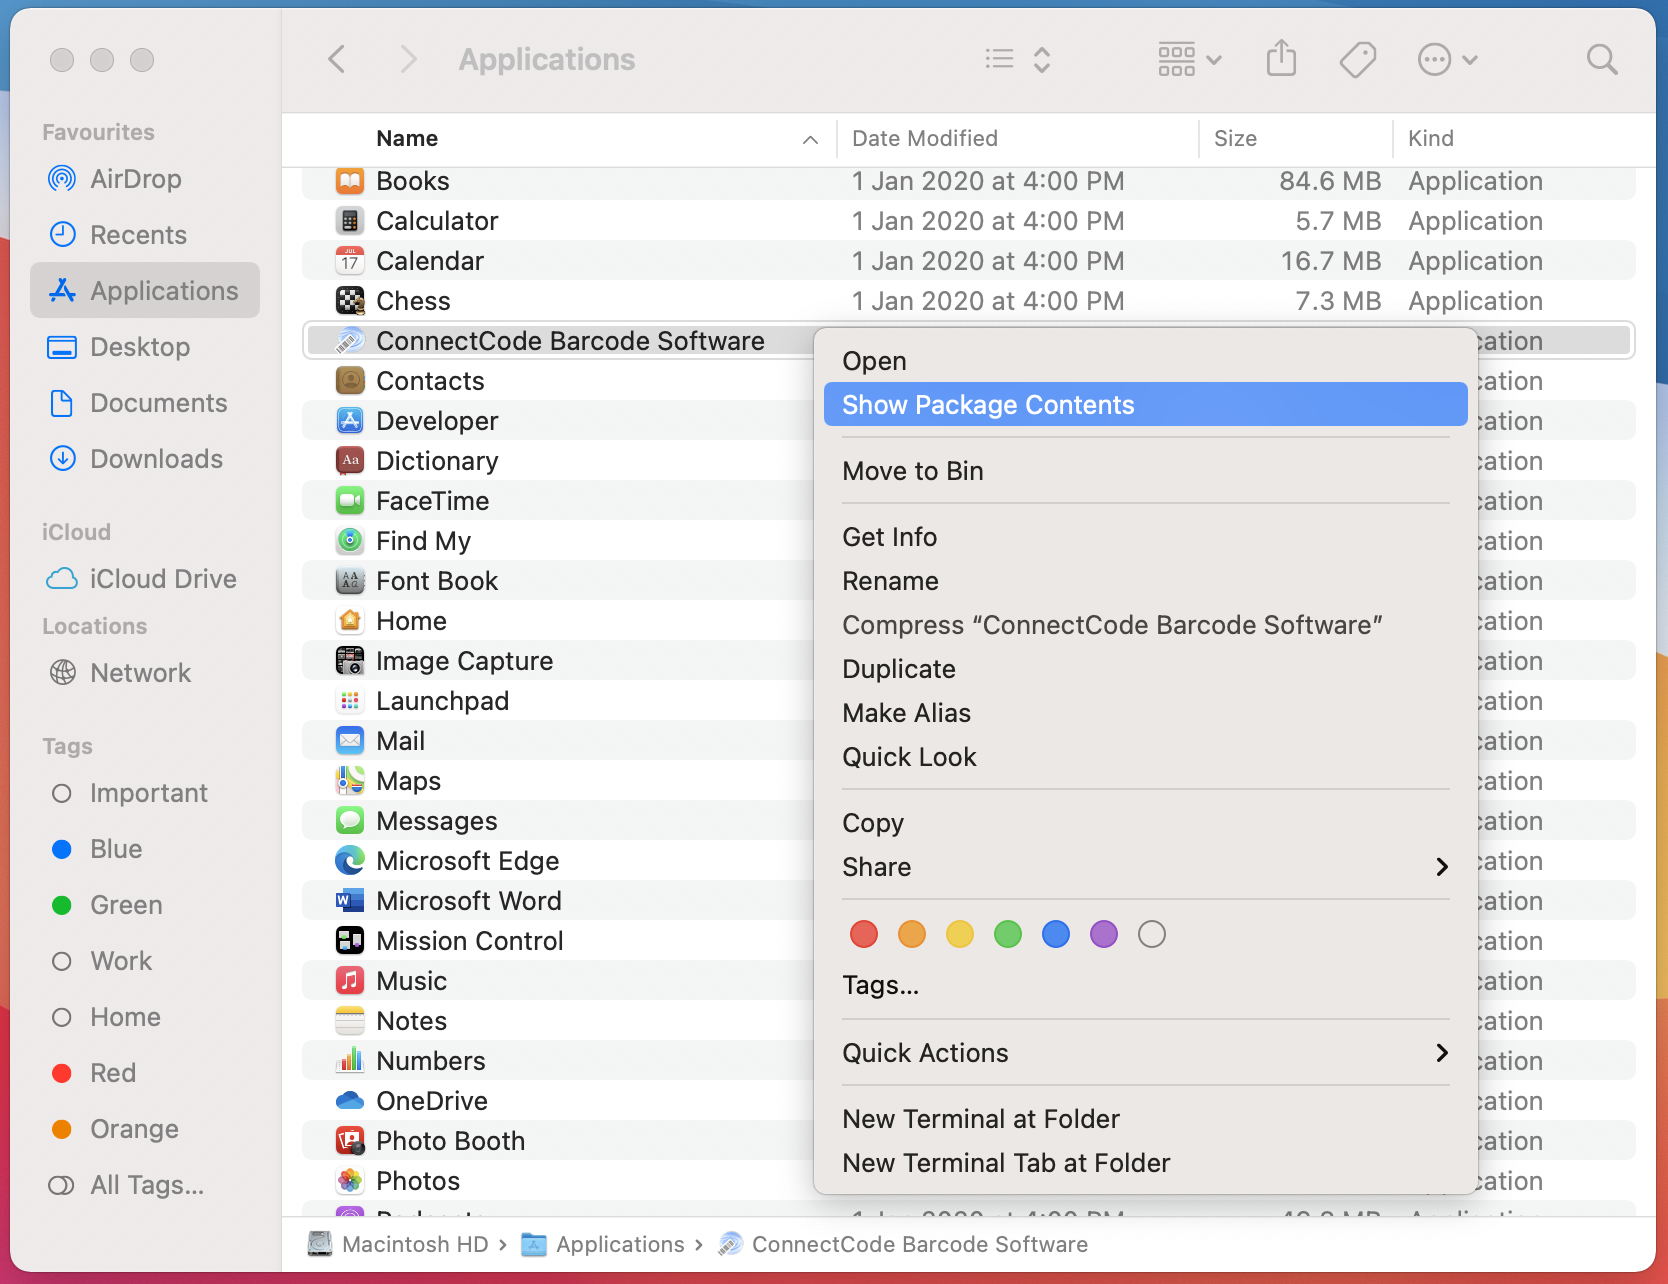
Task: Select the FaceTime app row
Action: pos(558,501)
